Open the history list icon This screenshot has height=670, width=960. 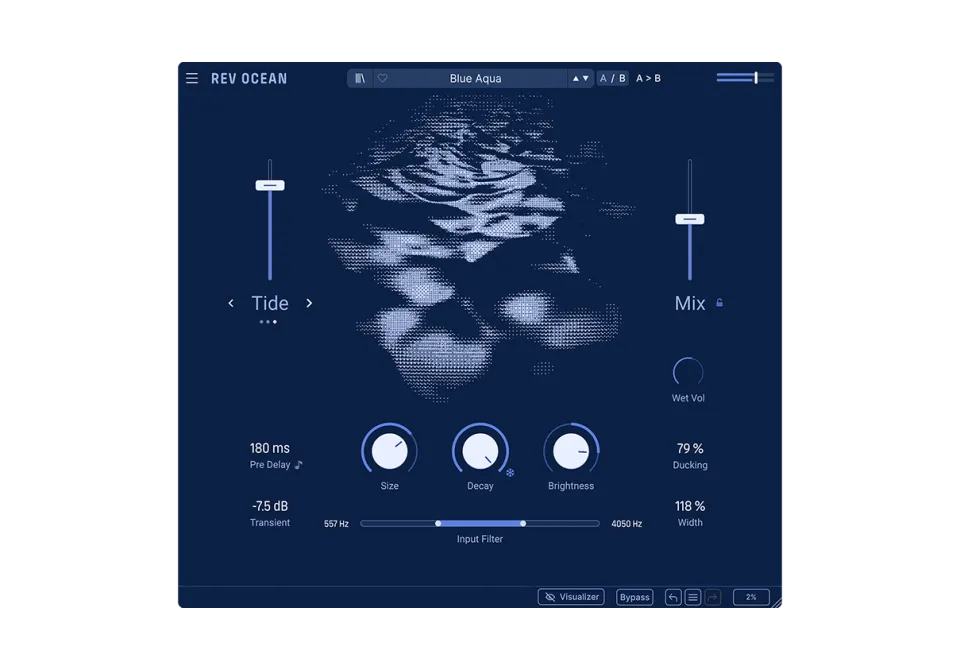692,597
